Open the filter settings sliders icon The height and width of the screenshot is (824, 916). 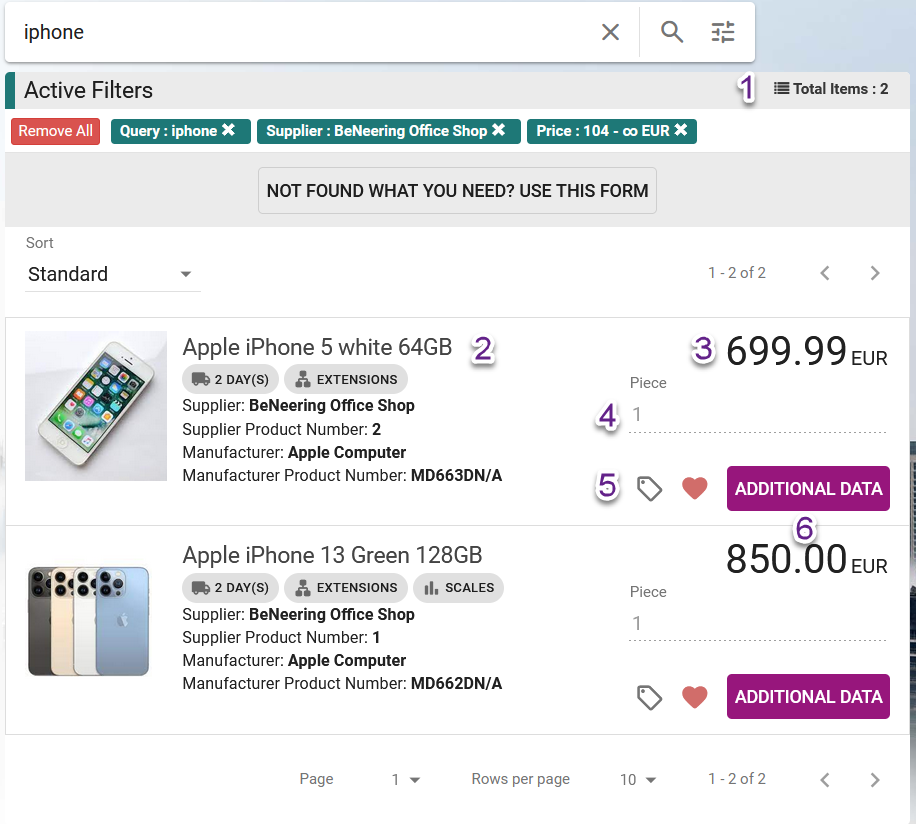tap(723, 32)
